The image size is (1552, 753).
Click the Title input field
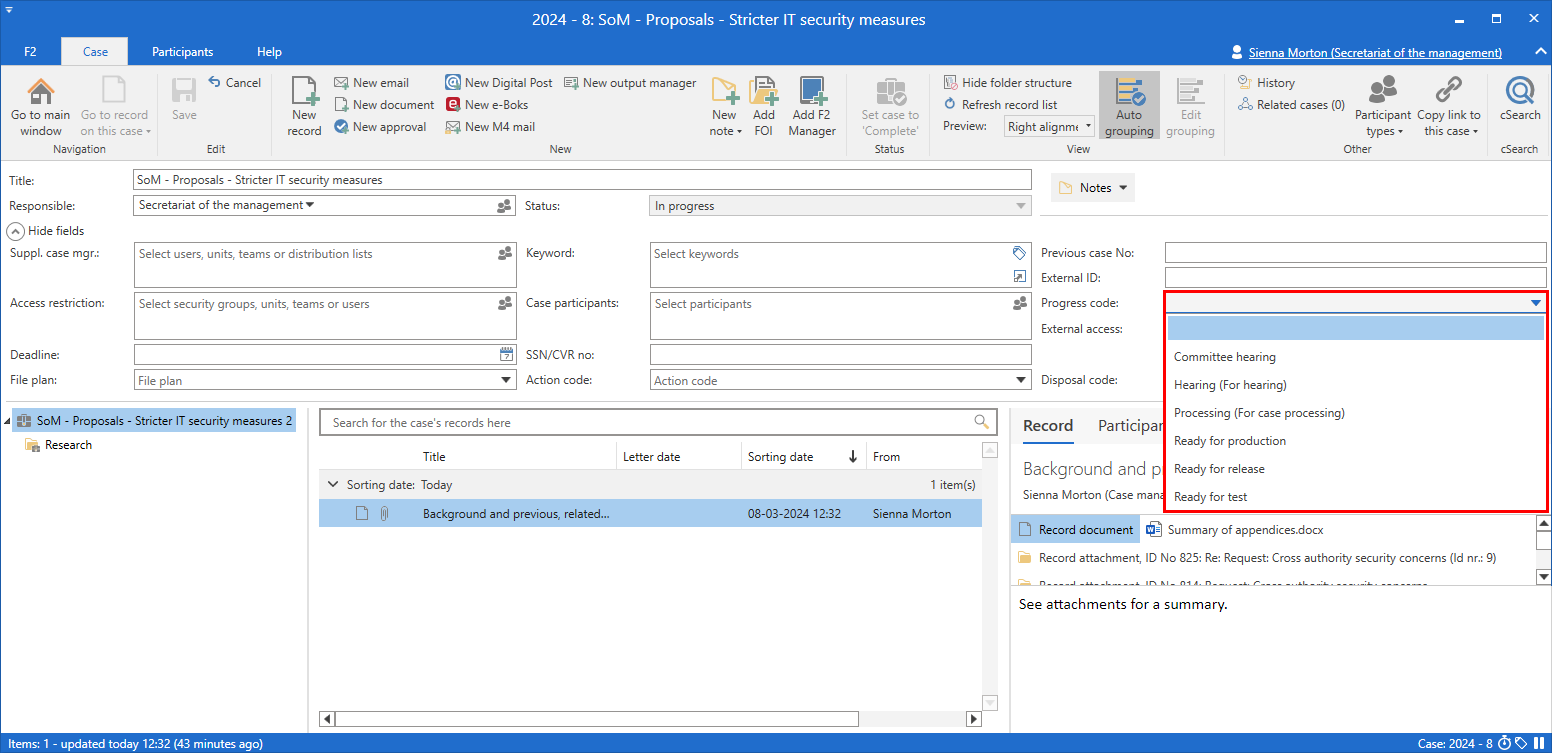coord(582,180)
